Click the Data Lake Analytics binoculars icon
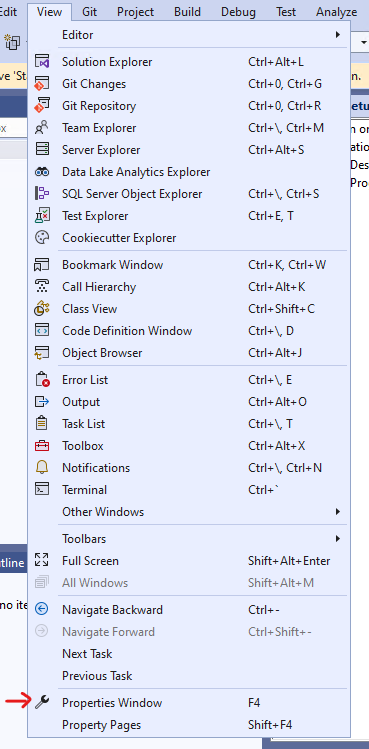The height and width of the screenshot is (749, 369). [x=42, y=172]
